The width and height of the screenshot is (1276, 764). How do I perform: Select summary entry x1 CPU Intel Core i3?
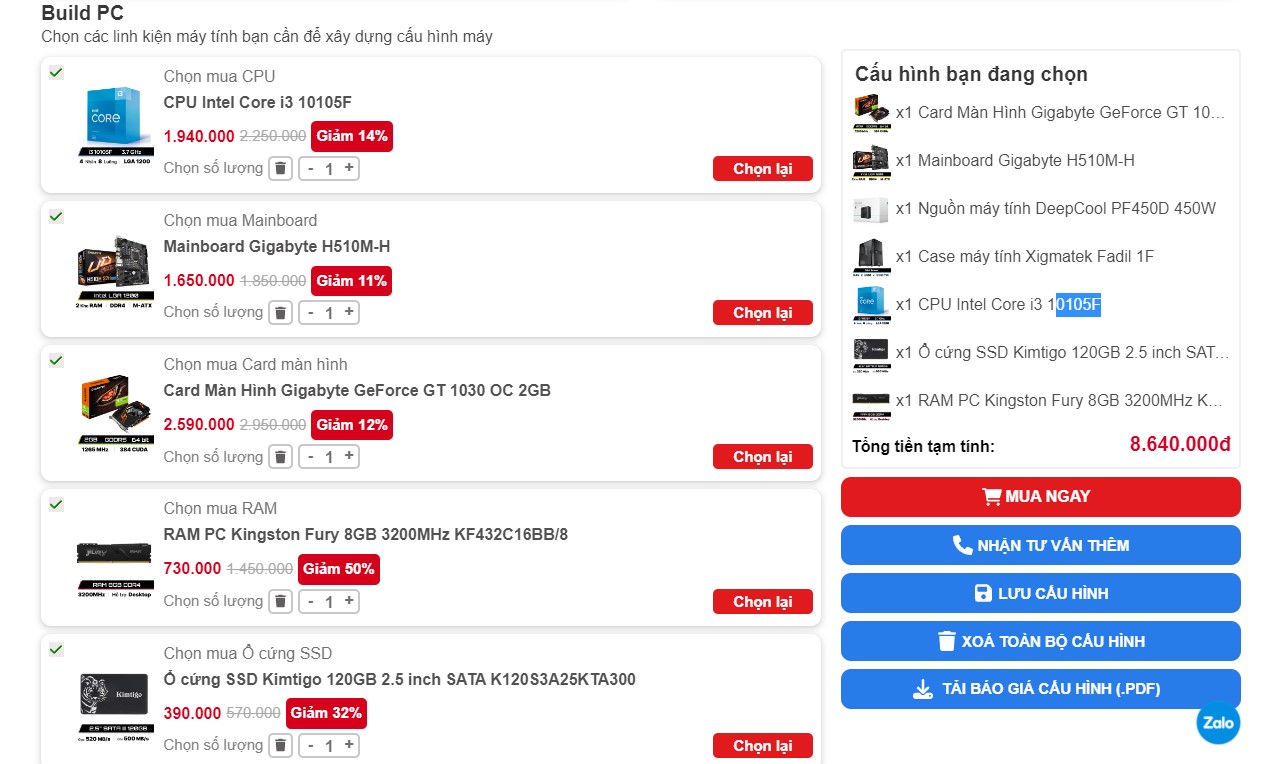[x=998, y=304]
